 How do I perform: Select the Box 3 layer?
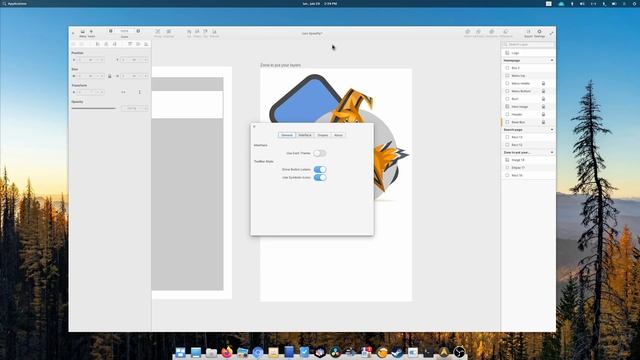(x=528, y=68)
